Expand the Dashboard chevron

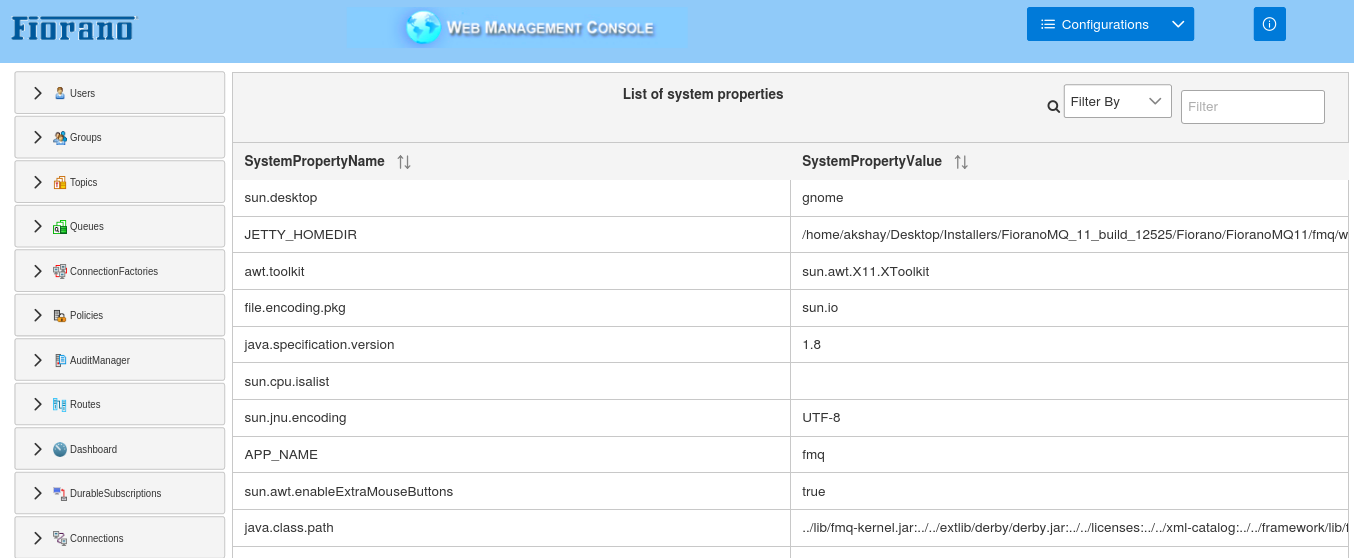(x=37, y=449)
